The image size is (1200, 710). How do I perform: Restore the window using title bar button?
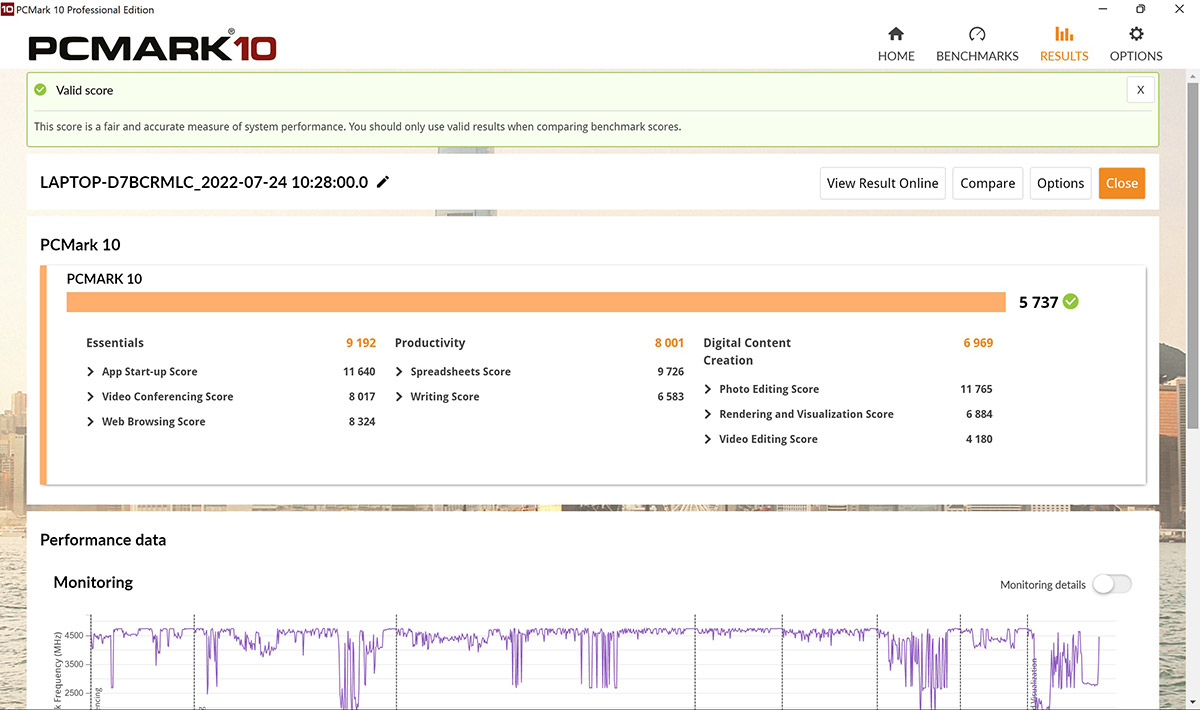[1140, 9]
